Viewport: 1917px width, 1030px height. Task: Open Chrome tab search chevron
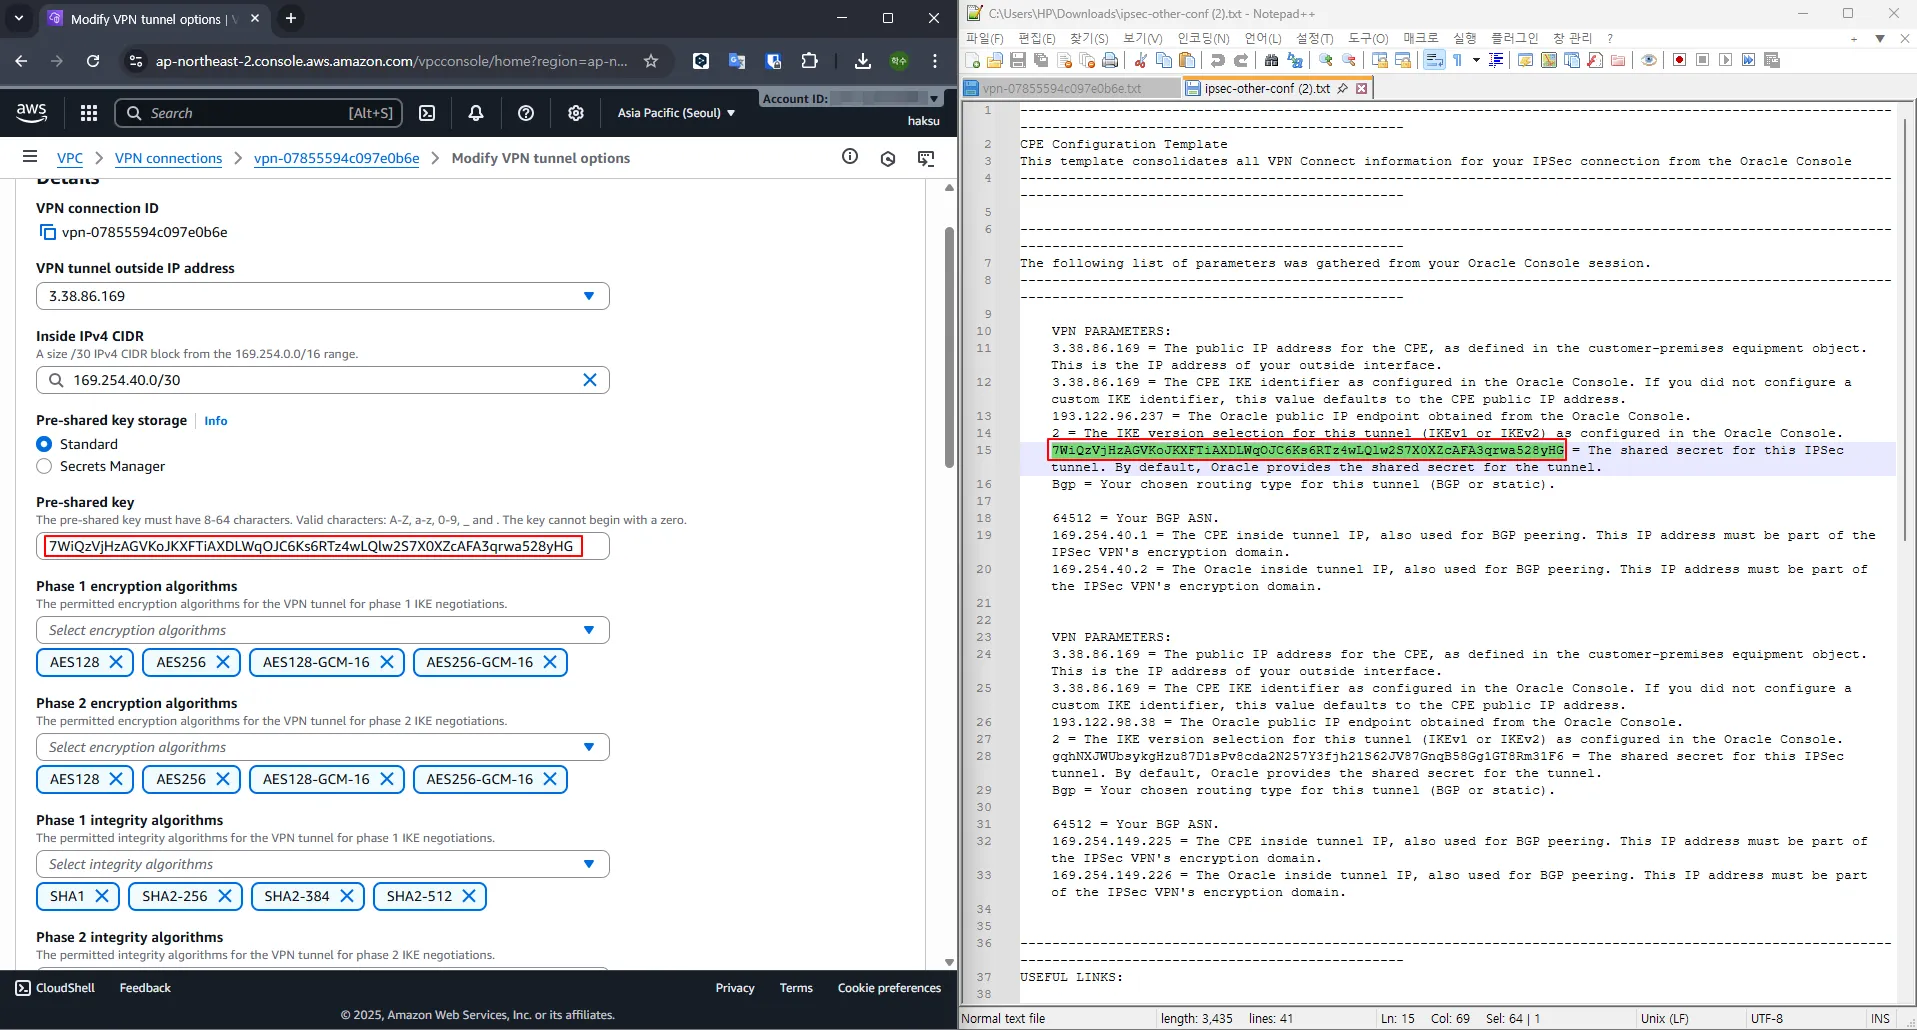18,18
